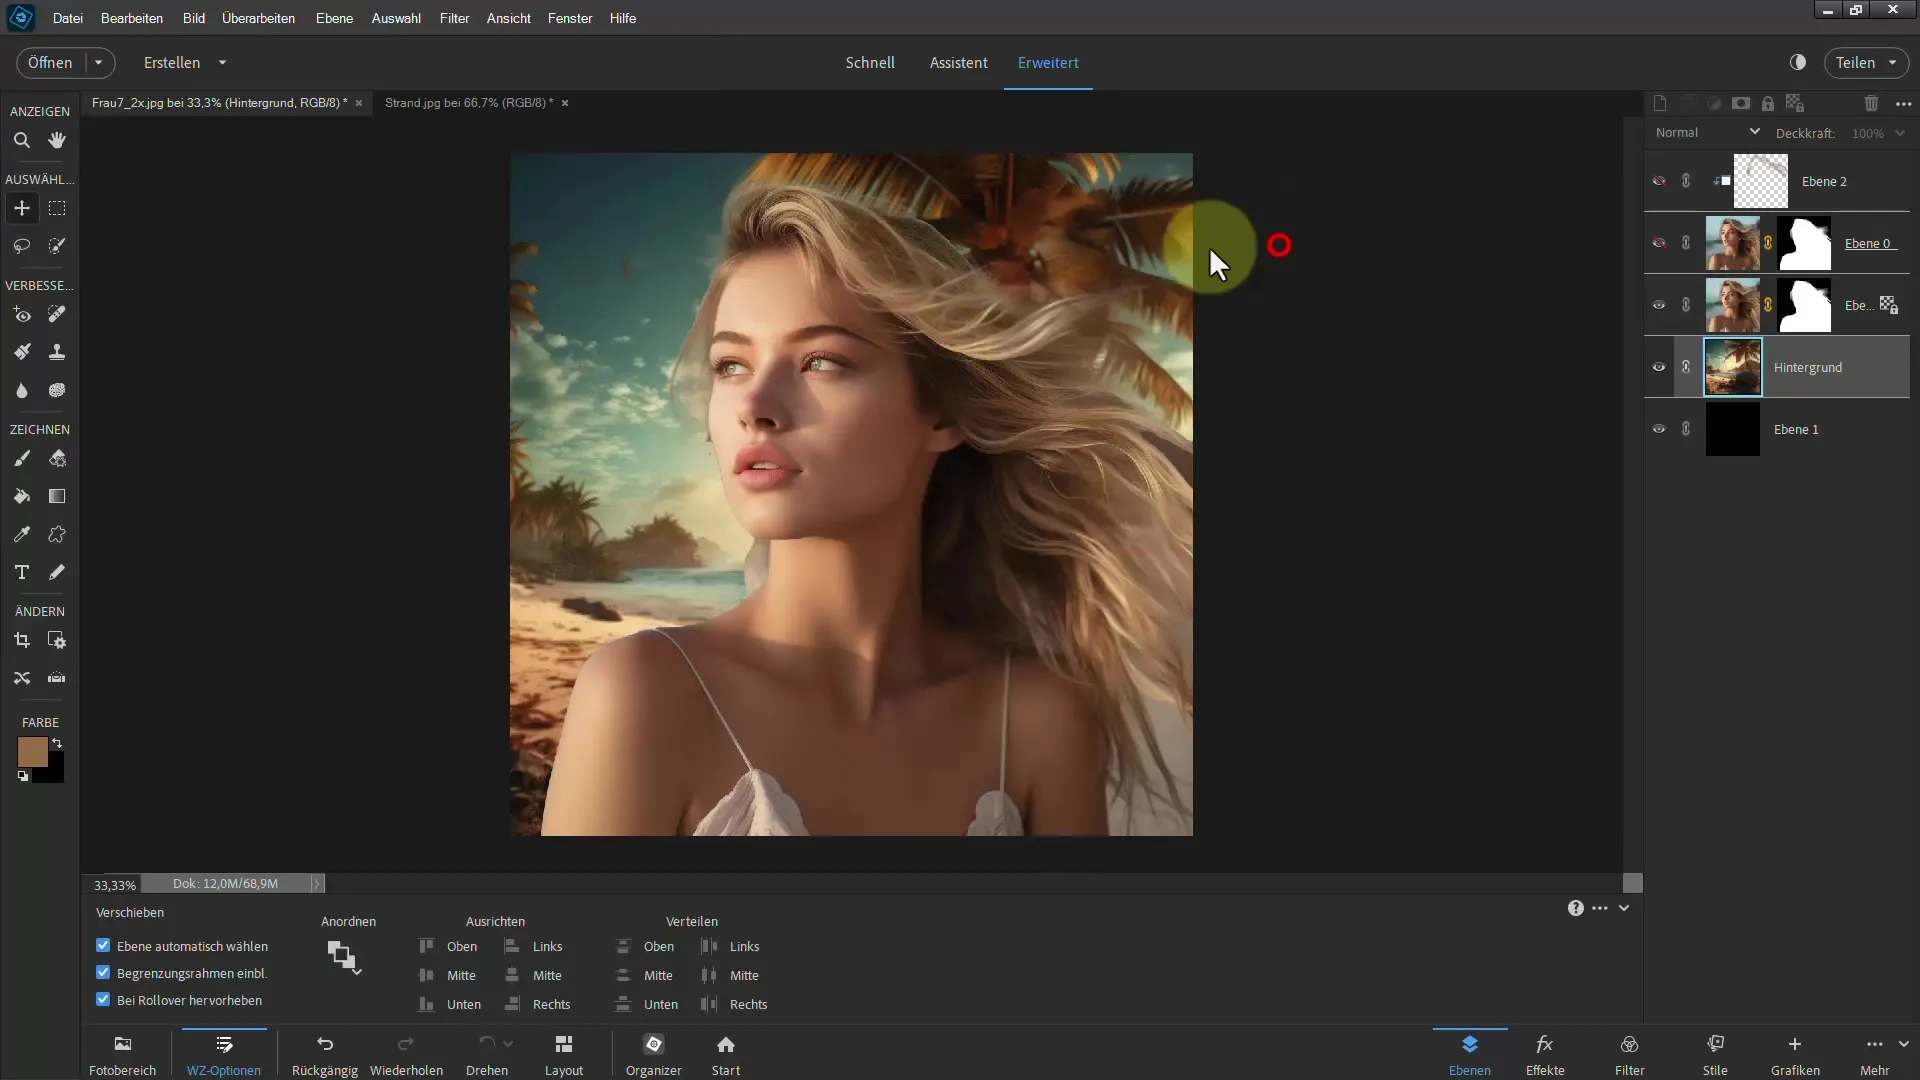
Task: Open the Anordnen arrange dropdown
Action: pos(344,957)
